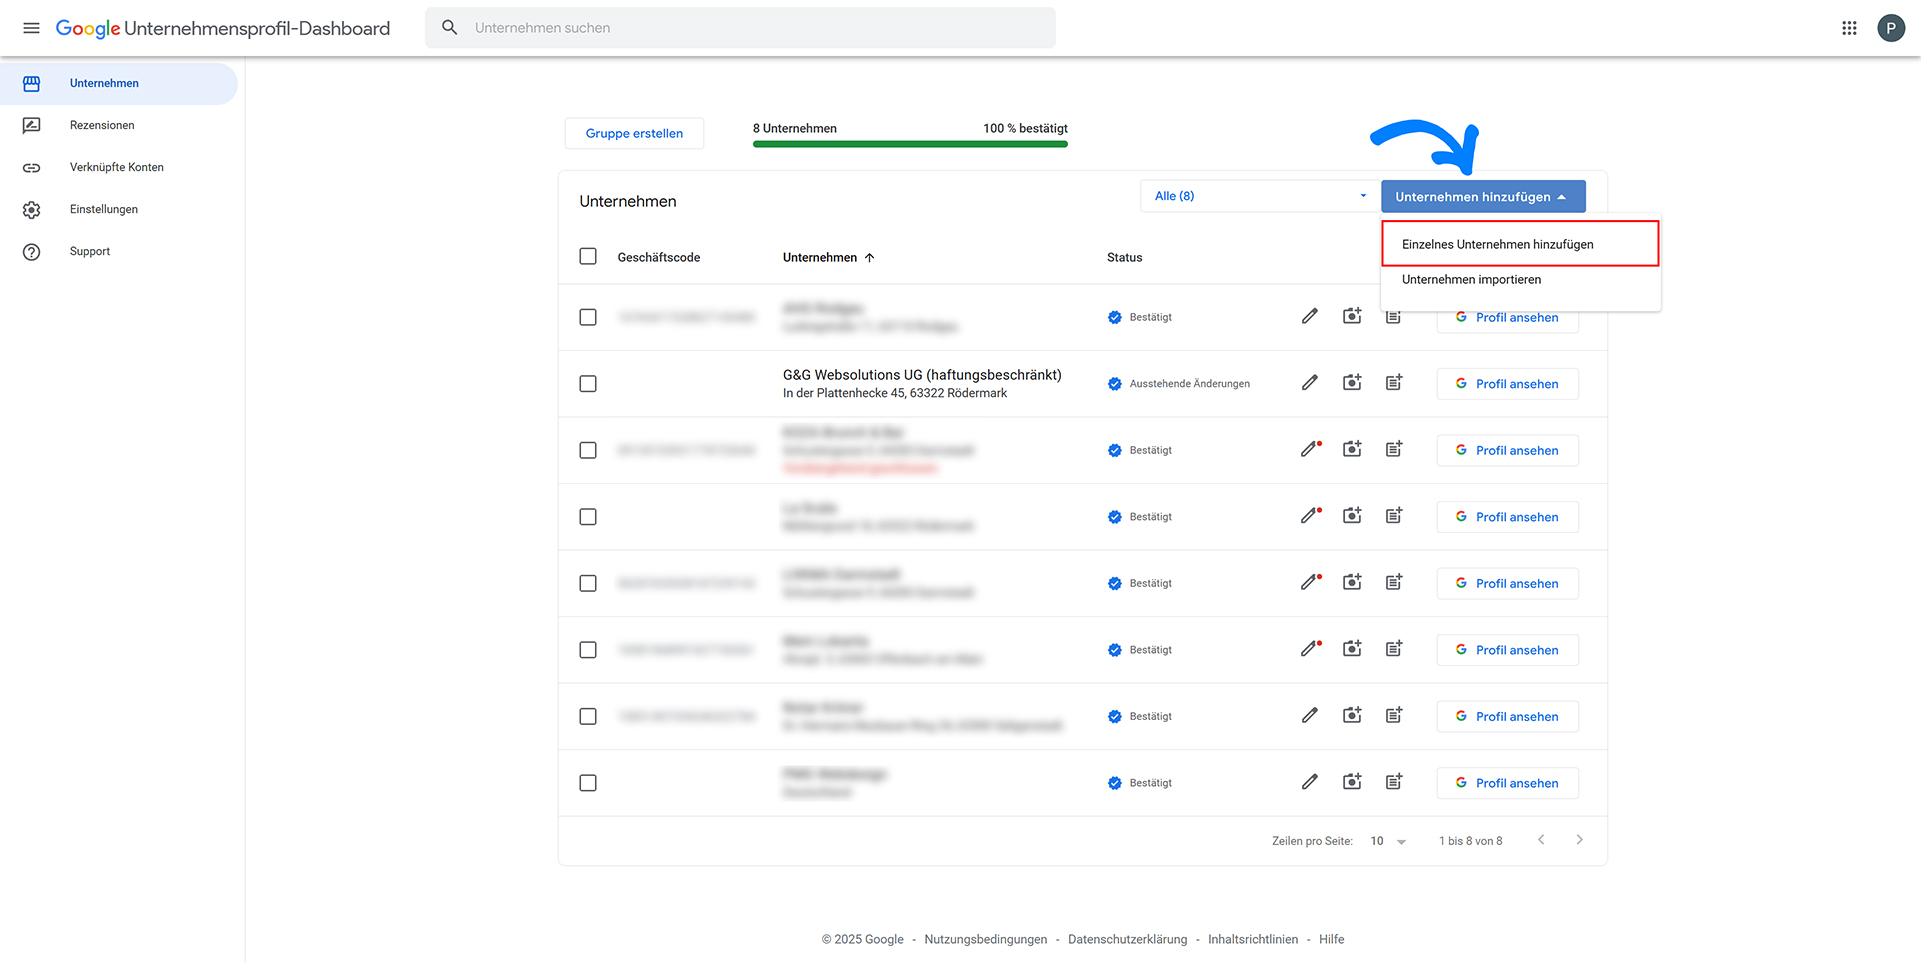Create post for G&G Websolutions
Screen dimensions: 1921x963
pyautogui.click(x=1394, y=383)
